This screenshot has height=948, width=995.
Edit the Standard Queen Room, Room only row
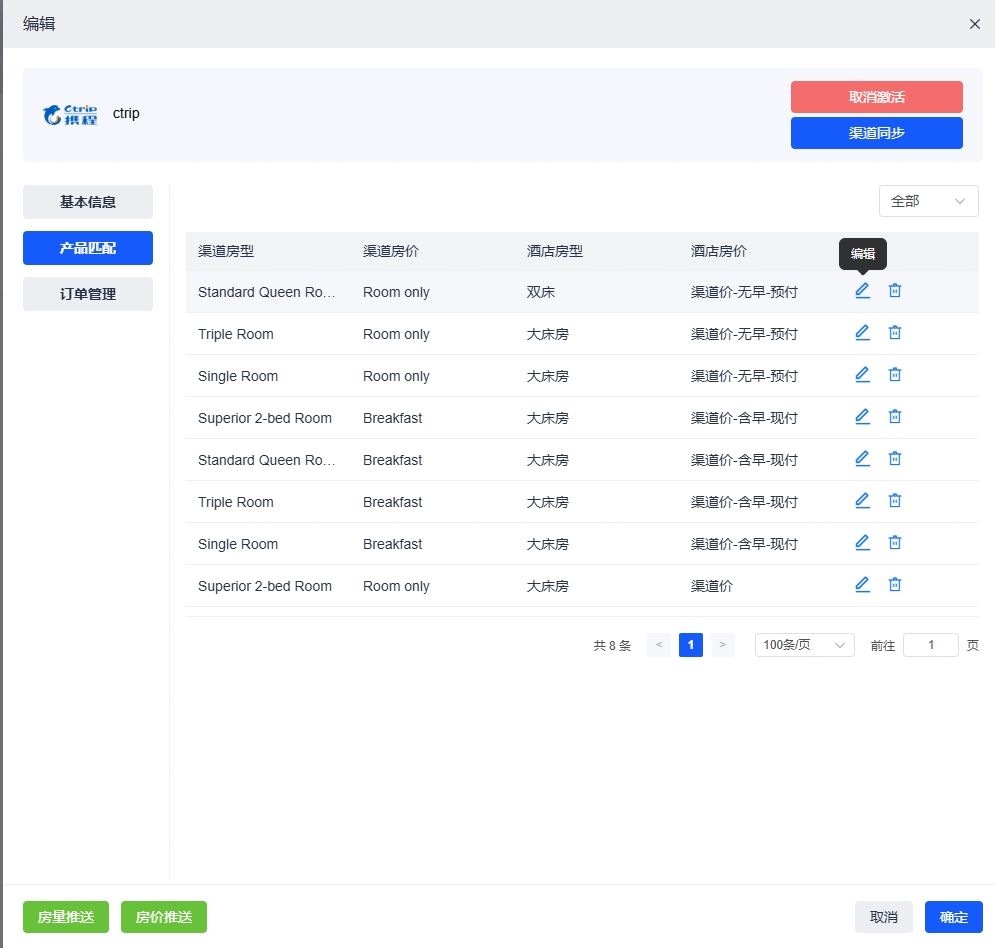tap(862, 291)
